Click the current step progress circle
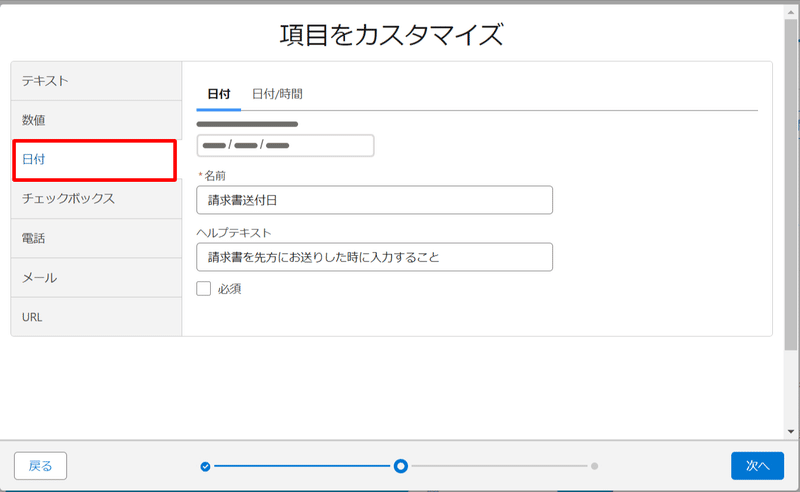Screen dimensions: 800x492 click(401, 466)
